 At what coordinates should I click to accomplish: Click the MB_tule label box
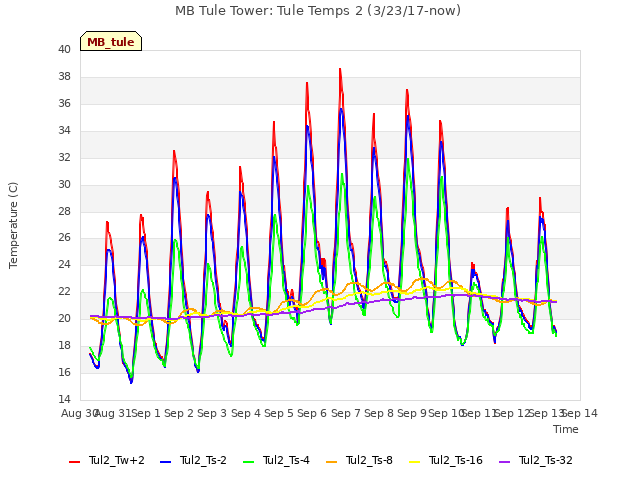click(x=111, y=41)
